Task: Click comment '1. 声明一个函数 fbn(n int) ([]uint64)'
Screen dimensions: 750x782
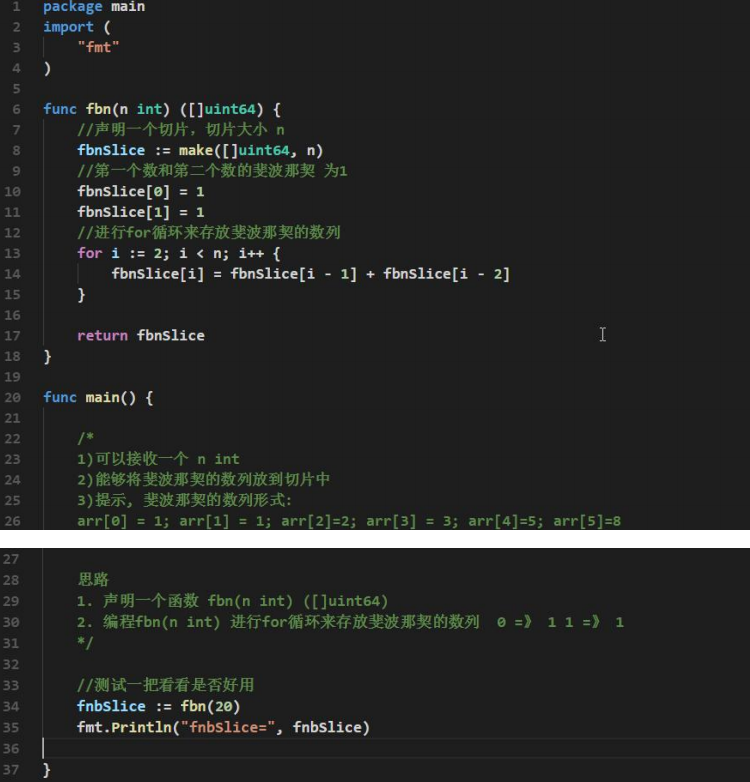Action: pos(232,601)
